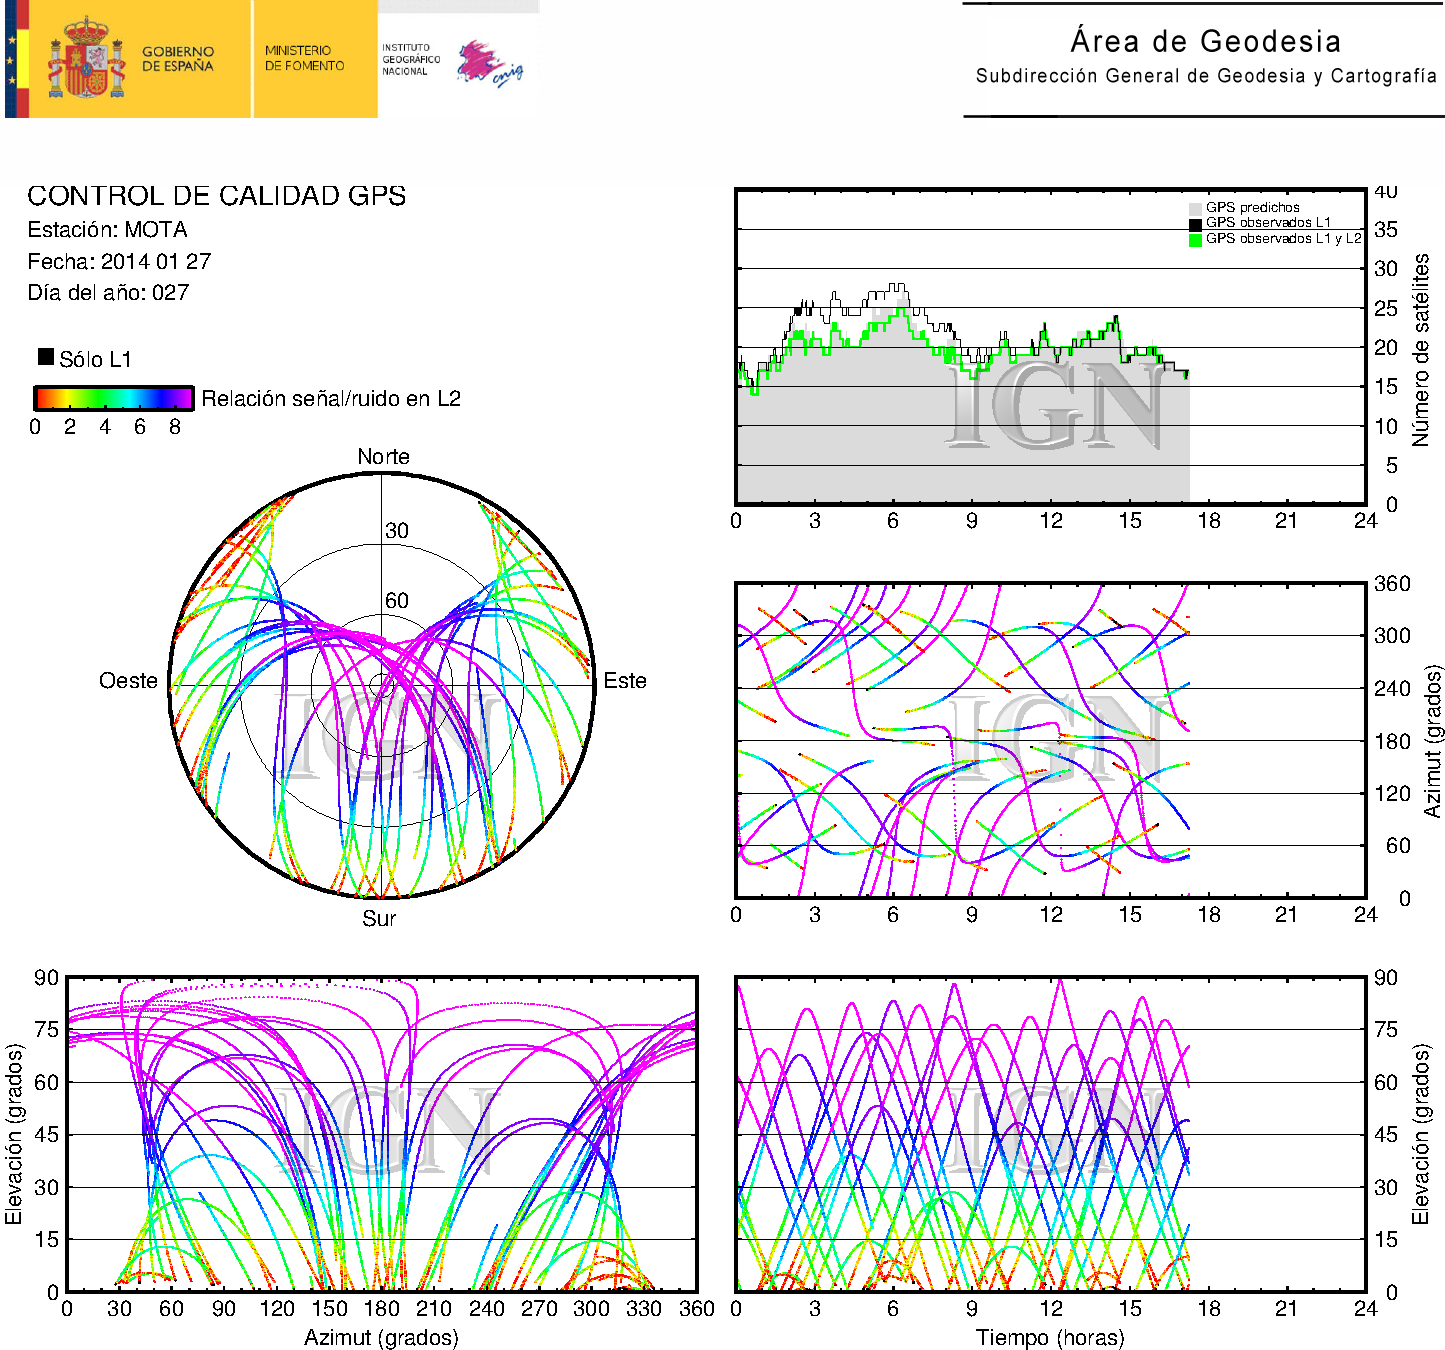
Task: Click the black GPS observados L1 legend marker
Action: (1195, 224)
